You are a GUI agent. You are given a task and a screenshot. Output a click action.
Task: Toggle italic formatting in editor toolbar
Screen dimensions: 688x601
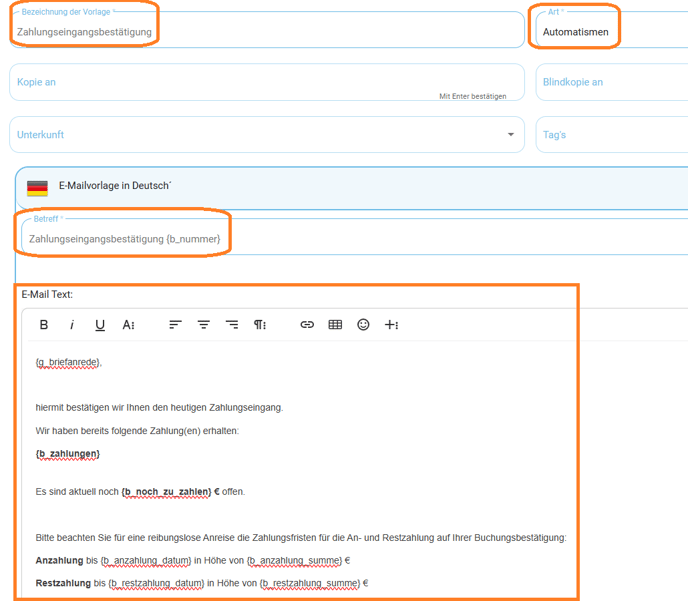click(72, 325)
